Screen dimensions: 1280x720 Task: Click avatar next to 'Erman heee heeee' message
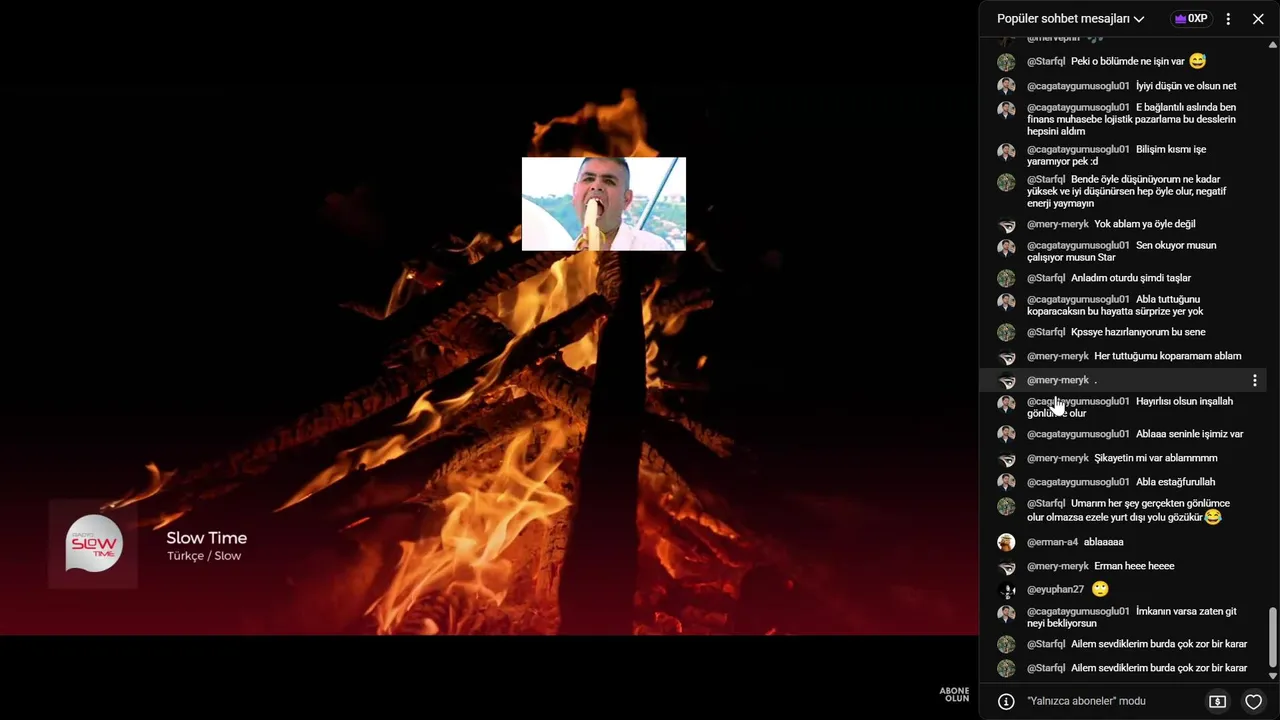1006,568
